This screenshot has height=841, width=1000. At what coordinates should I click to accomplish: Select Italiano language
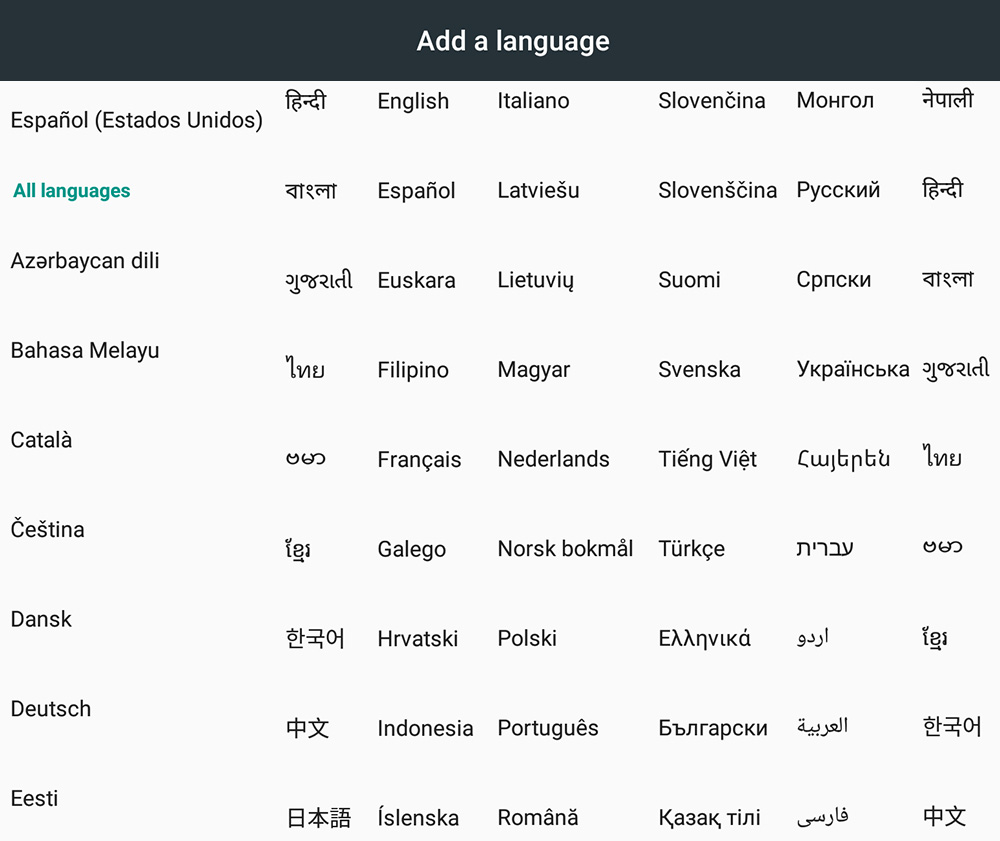pyautogui.click(x=533, y=100)
